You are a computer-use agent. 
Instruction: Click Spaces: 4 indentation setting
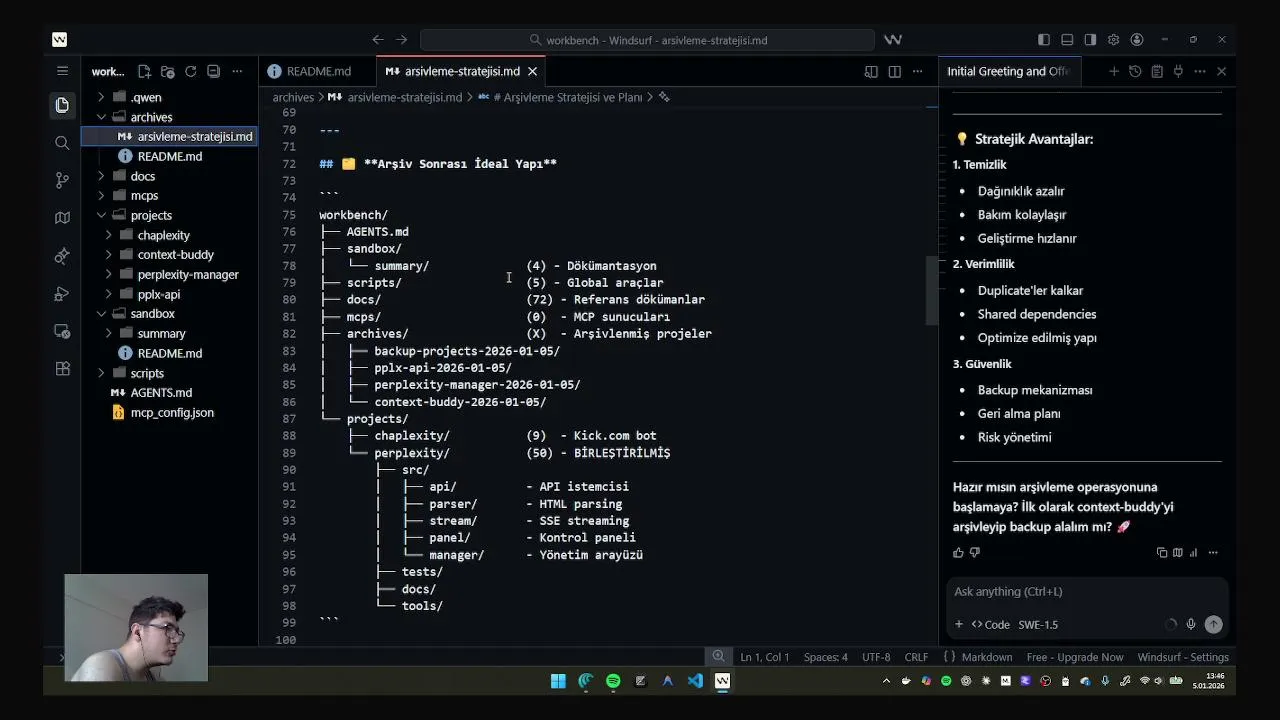[x=826, y=657]
